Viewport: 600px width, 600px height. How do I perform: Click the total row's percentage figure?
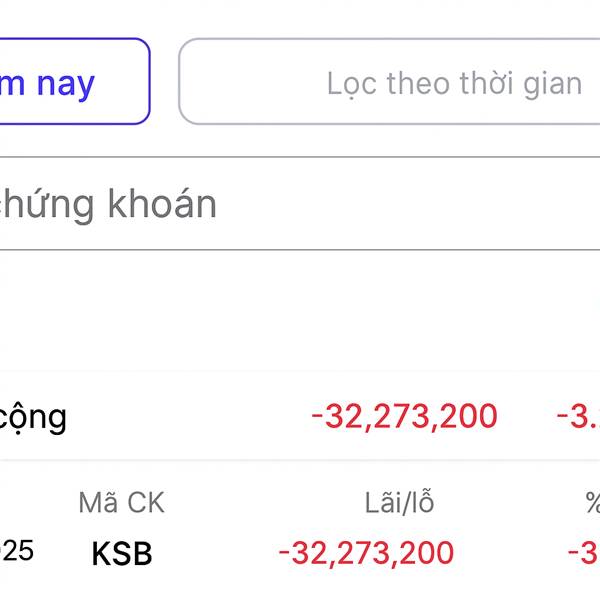pos(578,416)
